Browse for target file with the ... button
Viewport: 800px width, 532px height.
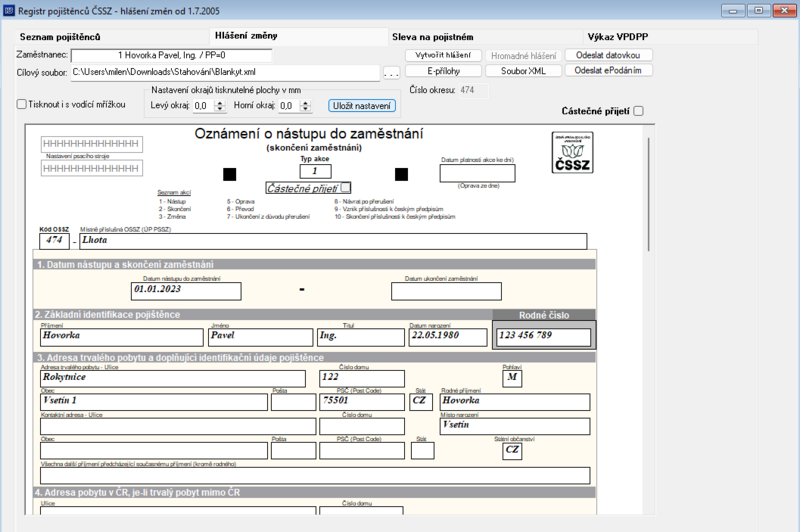pos(391,72)
